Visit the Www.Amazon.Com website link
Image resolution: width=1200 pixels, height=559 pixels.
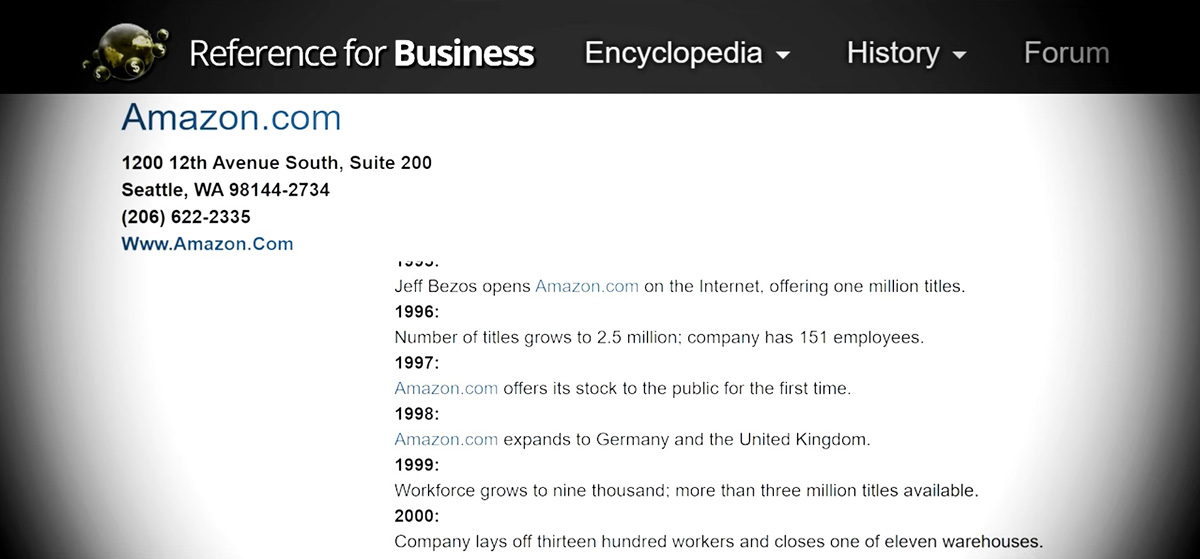pos(207,243)
